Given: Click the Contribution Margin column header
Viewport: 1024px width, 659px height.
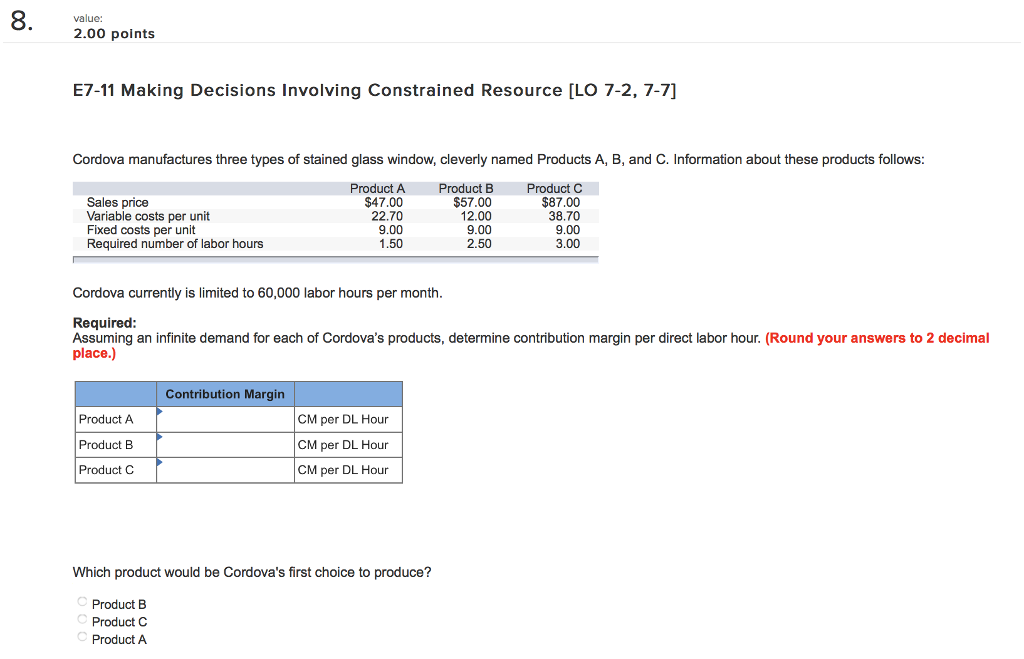Looking at the screenshot, I should [x=224, y=393].
